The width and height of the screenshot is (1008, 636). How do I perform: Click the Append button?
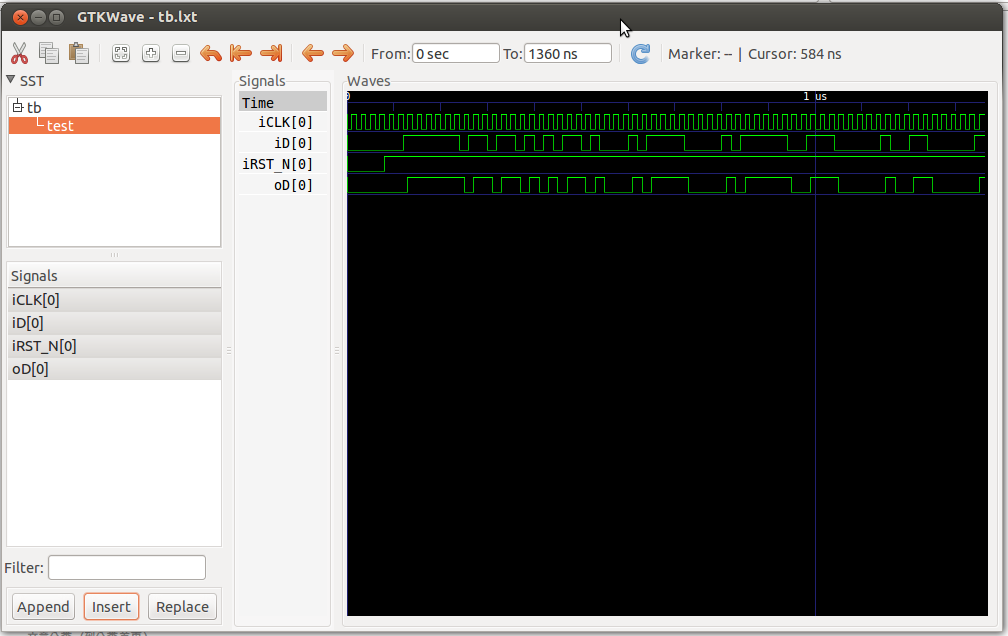pos(43,606)
